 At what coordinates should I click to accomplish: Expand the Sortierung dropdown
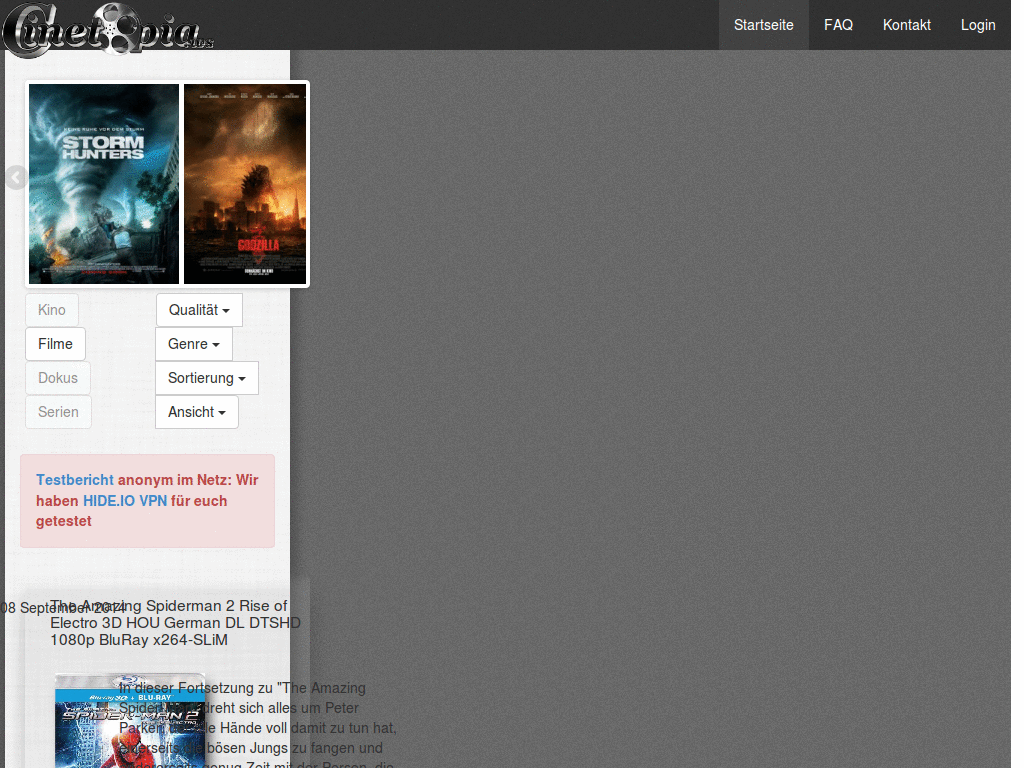207,378
